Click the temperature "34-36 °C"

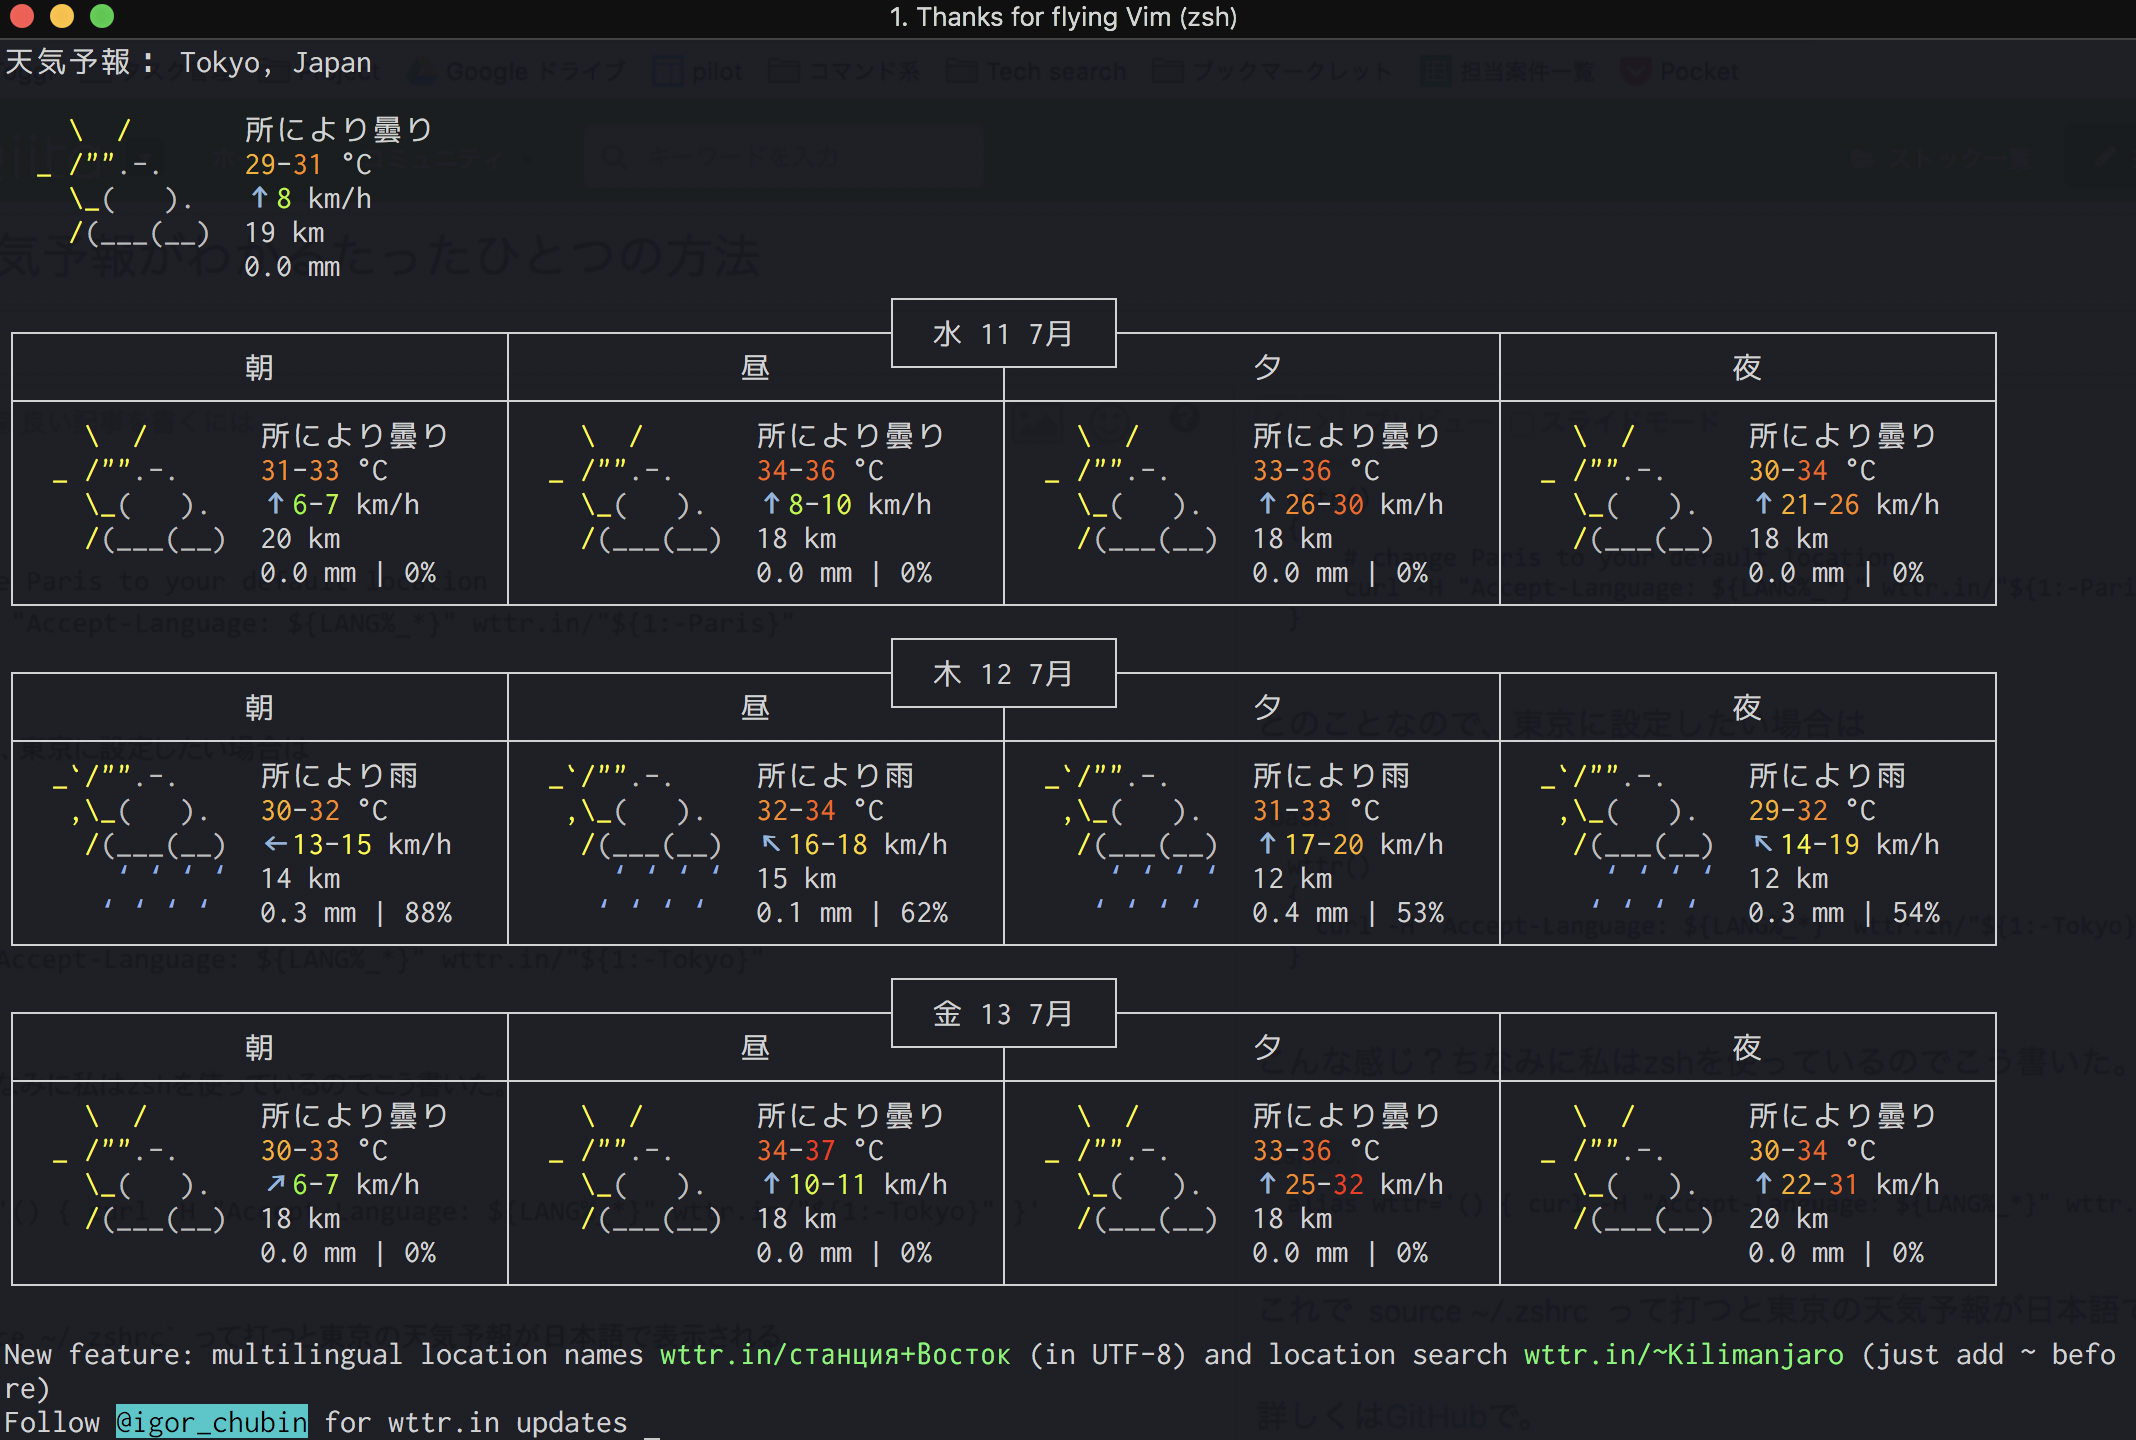point(820,470)
